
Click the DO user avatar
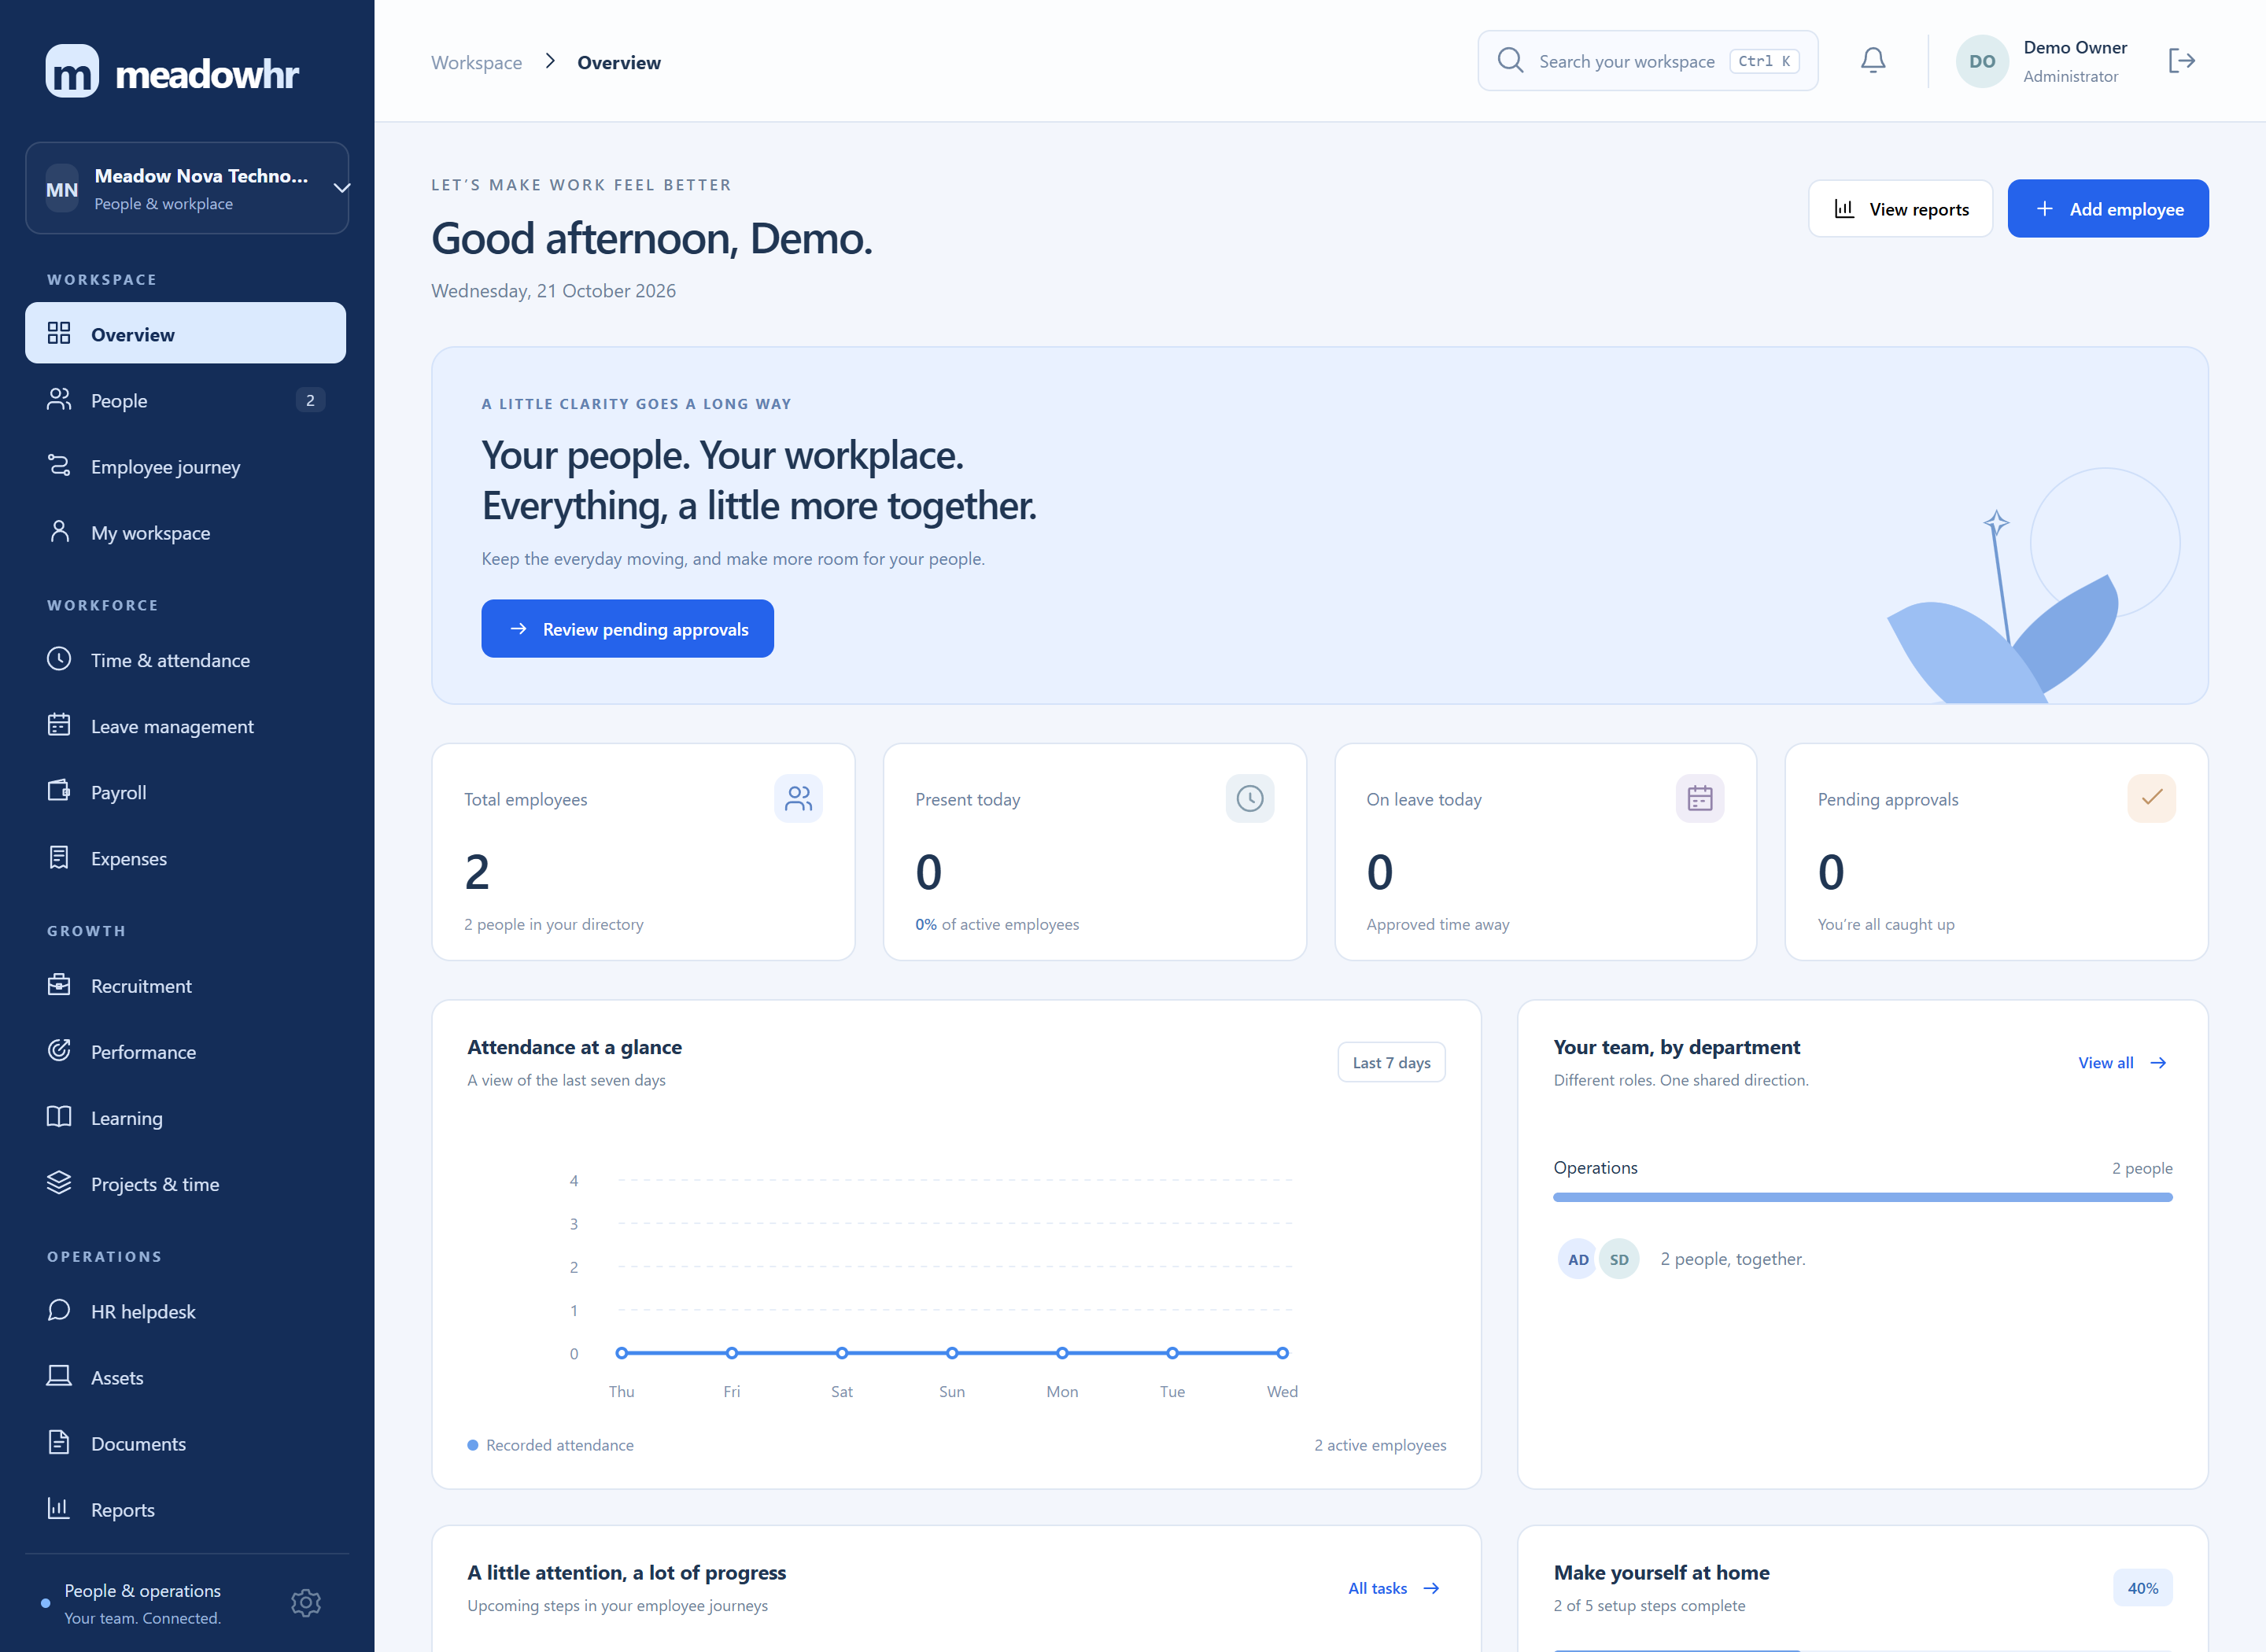1982,61
